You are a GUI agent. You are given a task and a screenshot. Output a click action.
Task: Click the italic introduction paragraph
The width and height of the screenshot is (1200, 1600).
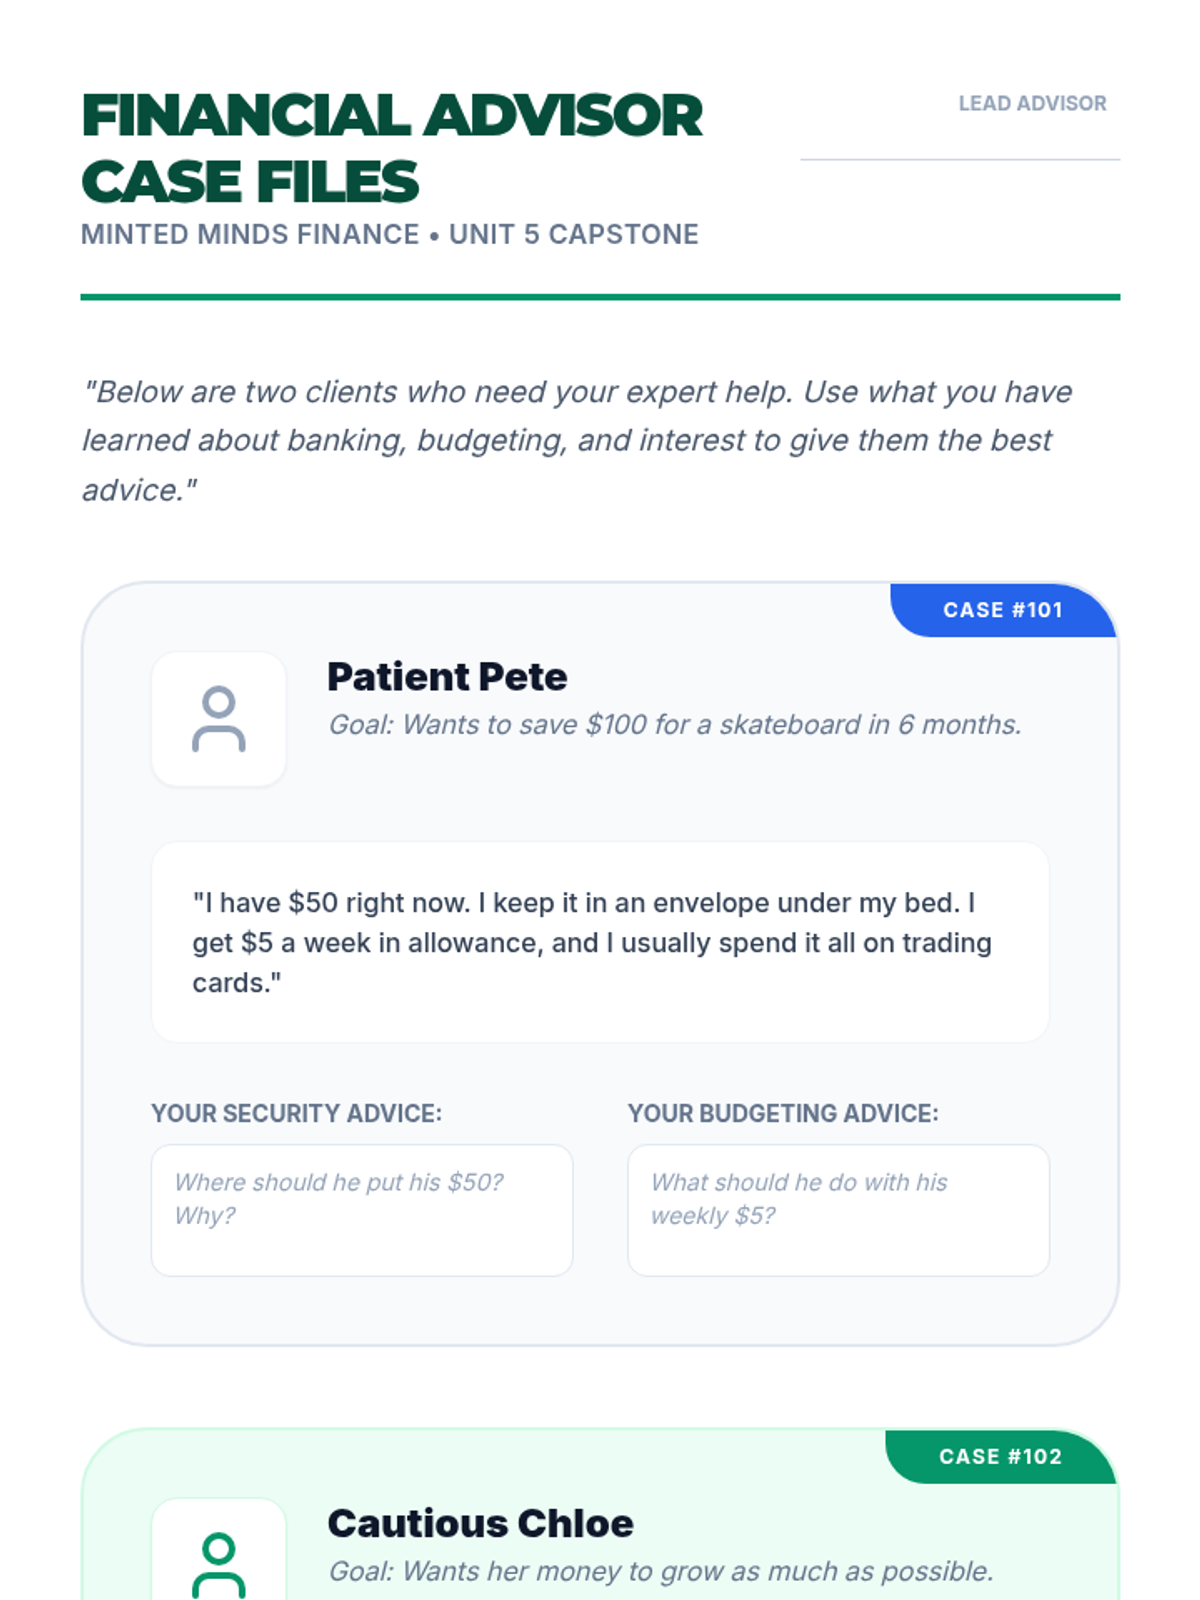point(577,441)
